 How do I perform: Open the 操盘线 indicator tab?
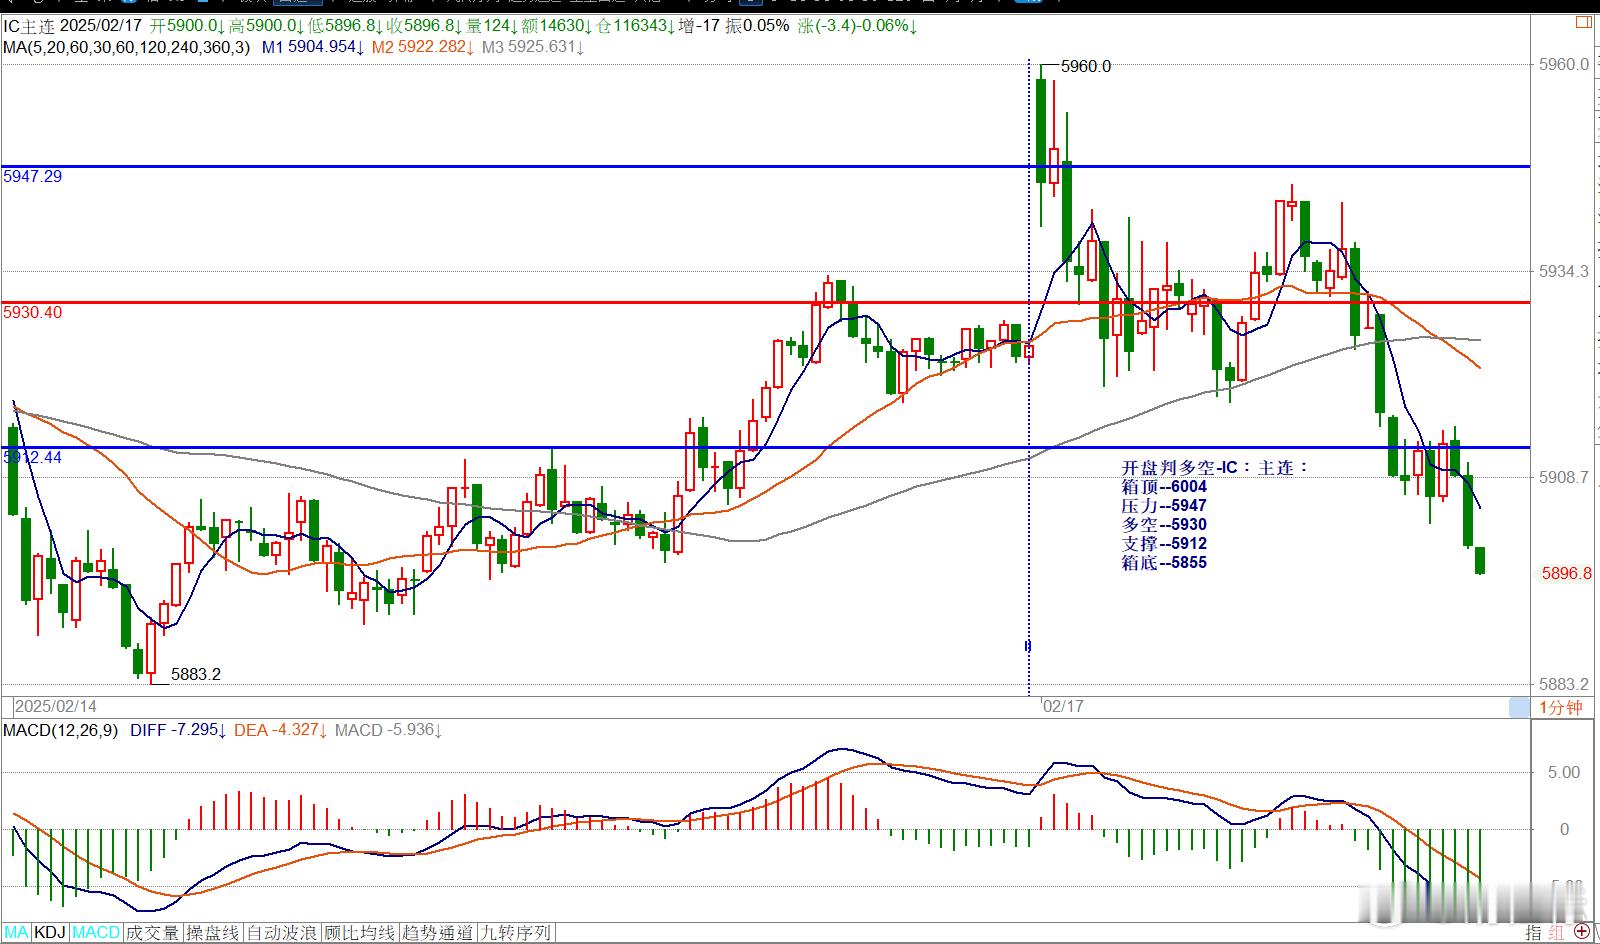tap(213, 932)
